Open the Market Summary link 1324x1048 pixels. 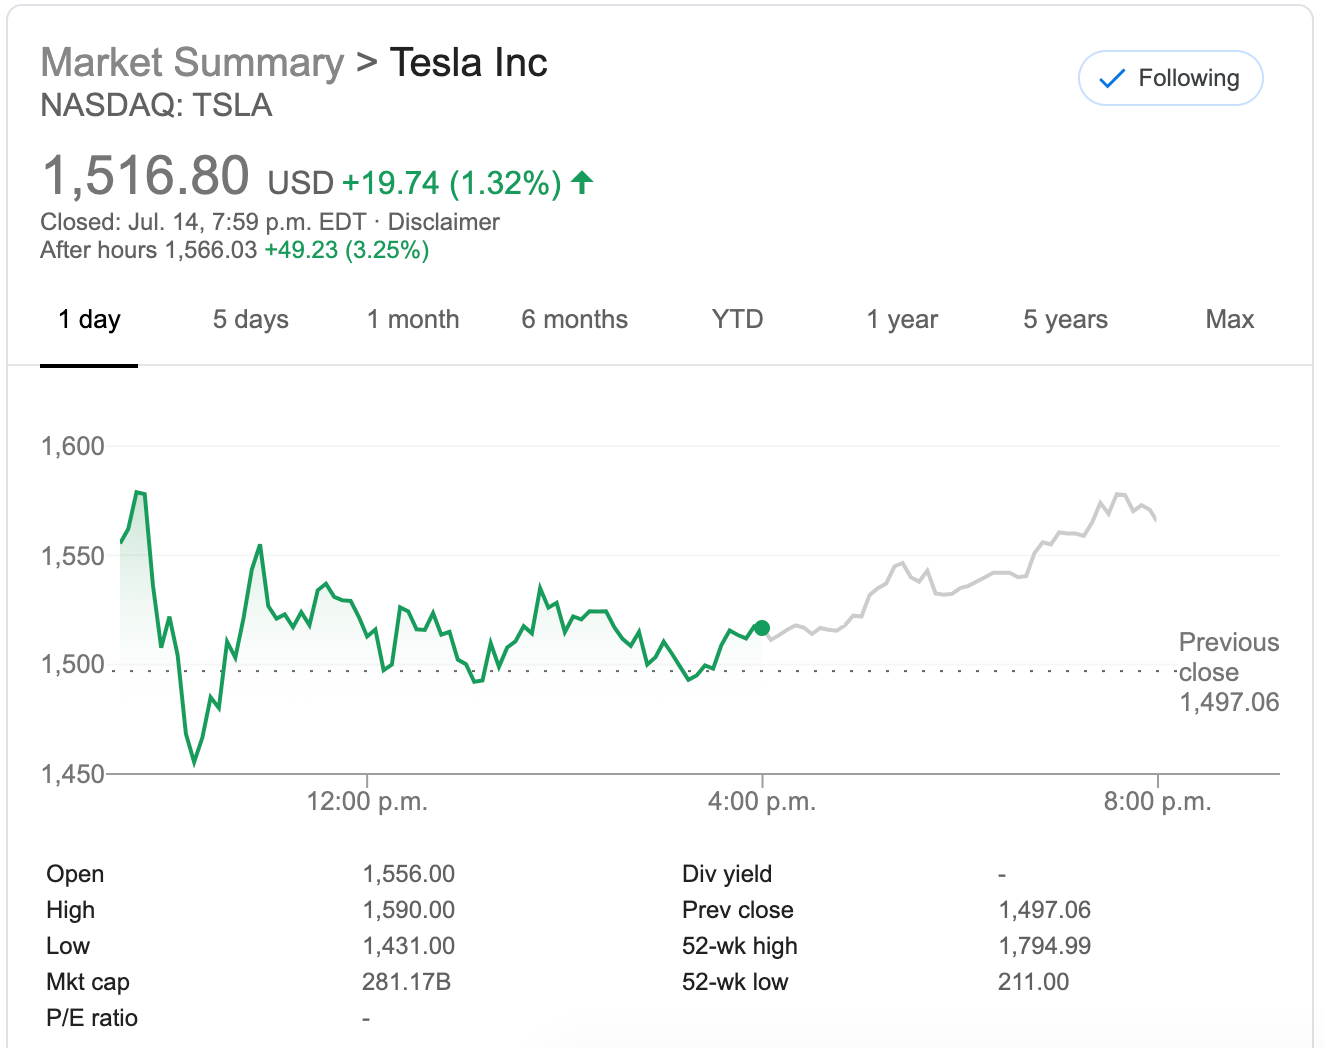(192, 63)
